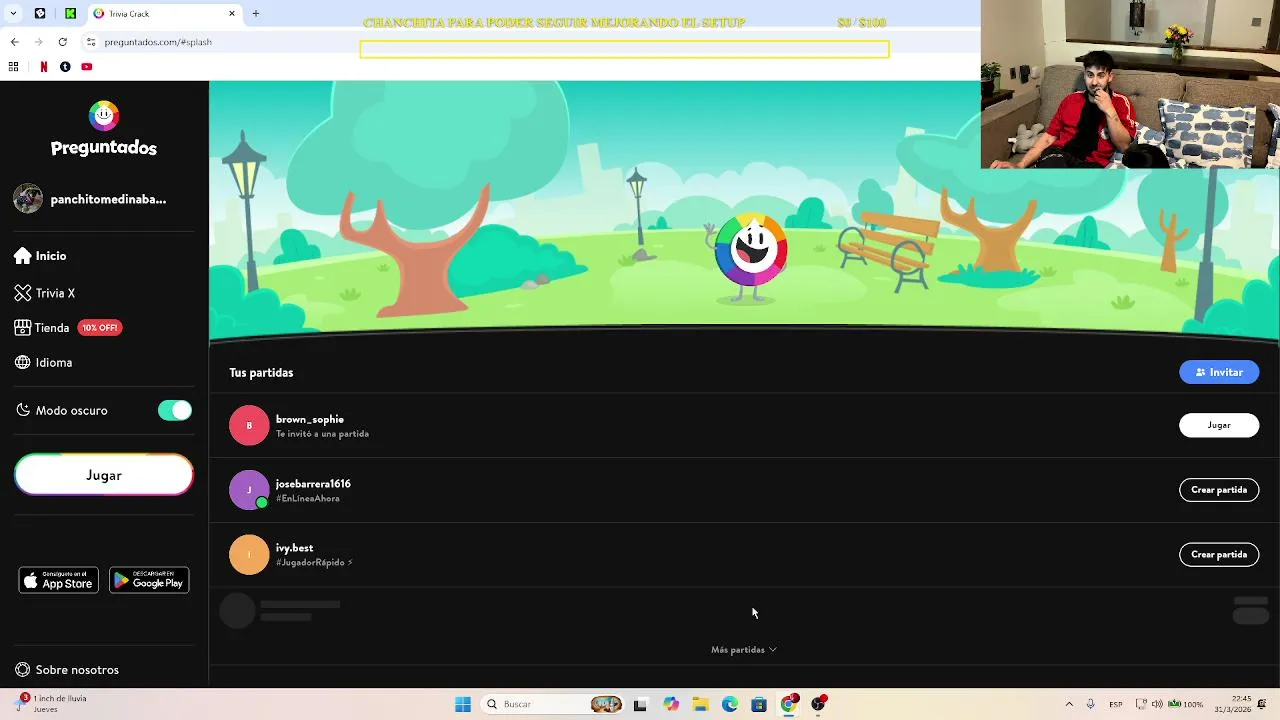Click Jugar for brown_sophie's invitation
Image resolution: width=1280 pixels, height=720 pixels.
1219,425
